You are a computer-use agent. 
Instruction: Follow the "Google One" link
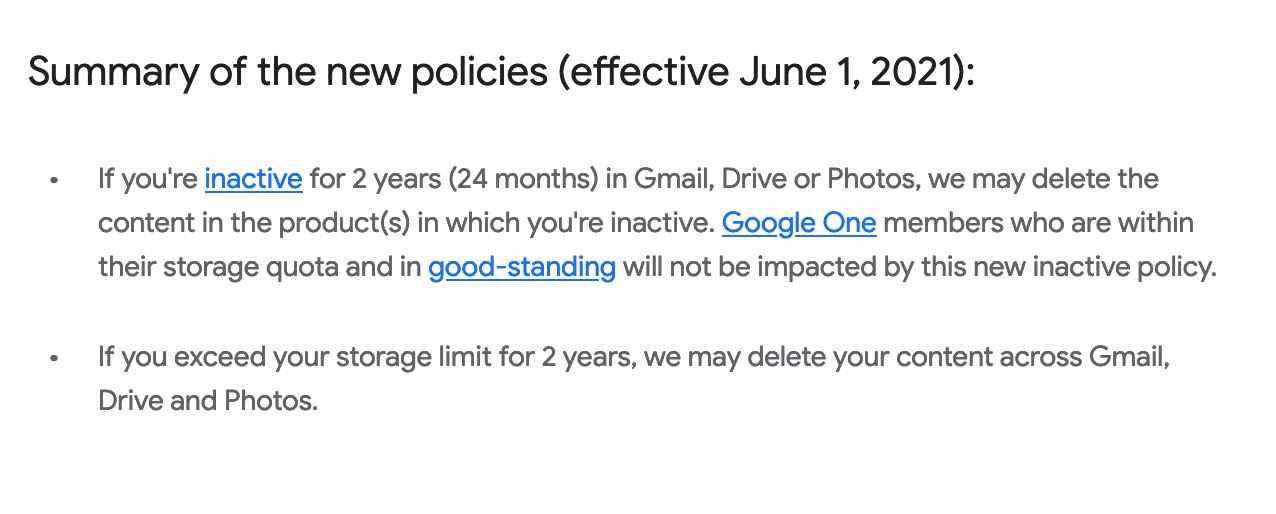pyautogui.click(x=799, y=223)
